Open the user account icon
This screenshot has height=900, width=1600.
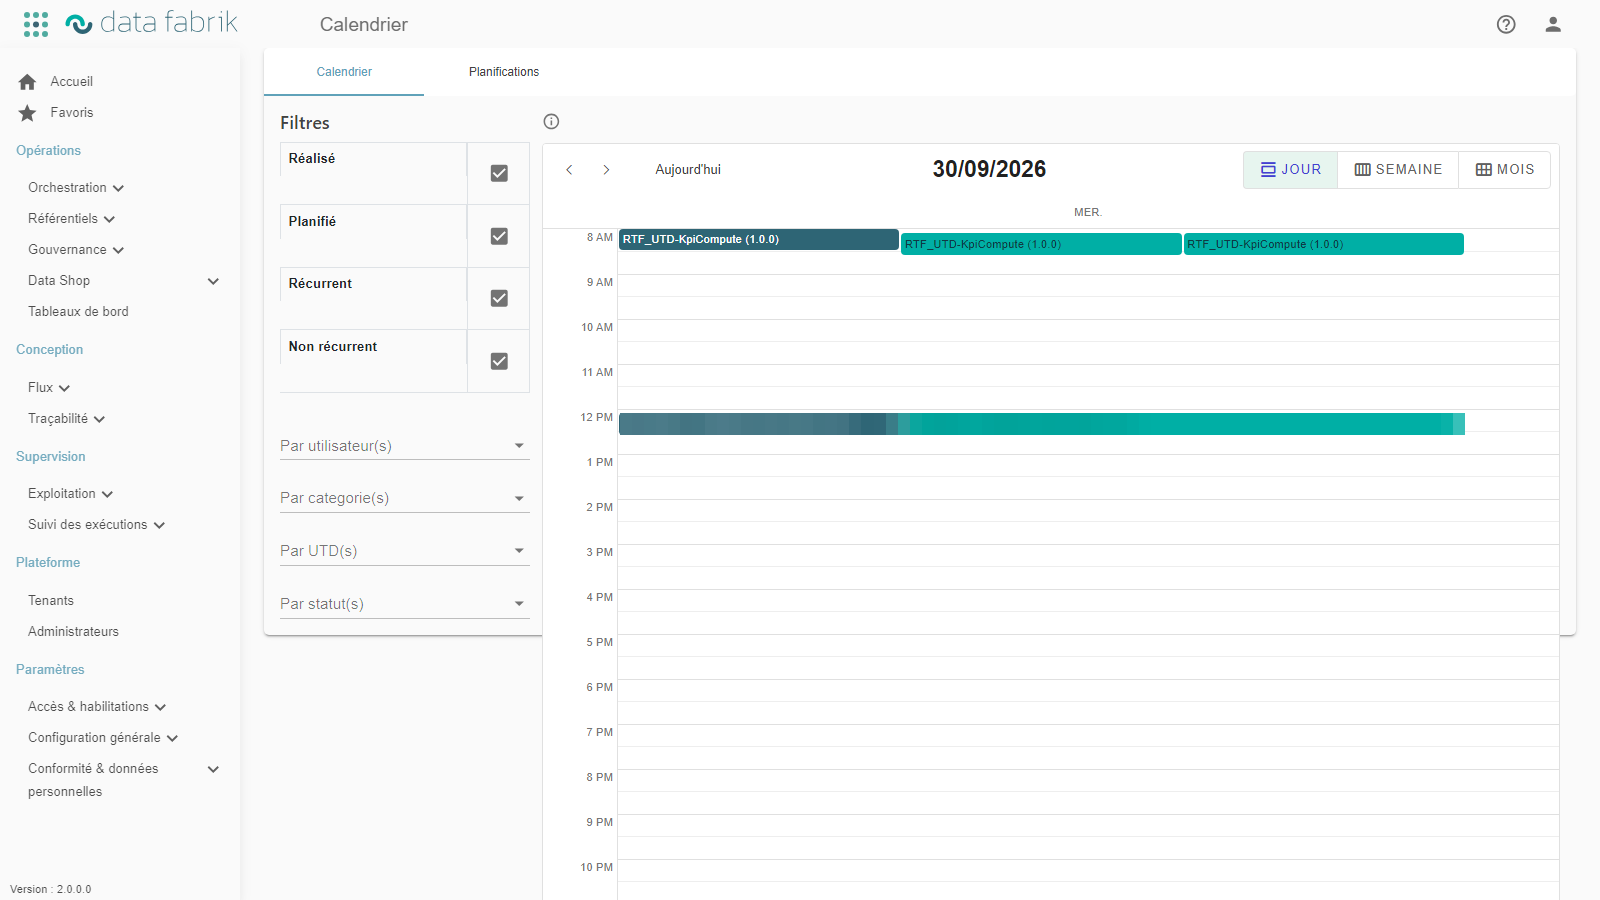click(1553, 24)
